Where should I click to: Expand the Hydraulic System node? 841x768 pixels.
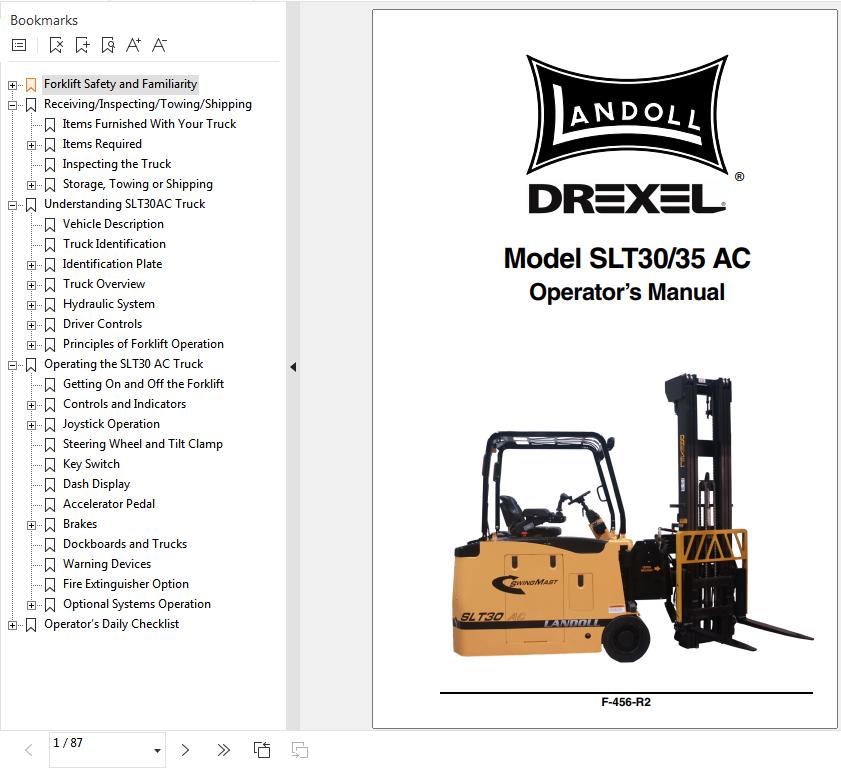(31, 305)
